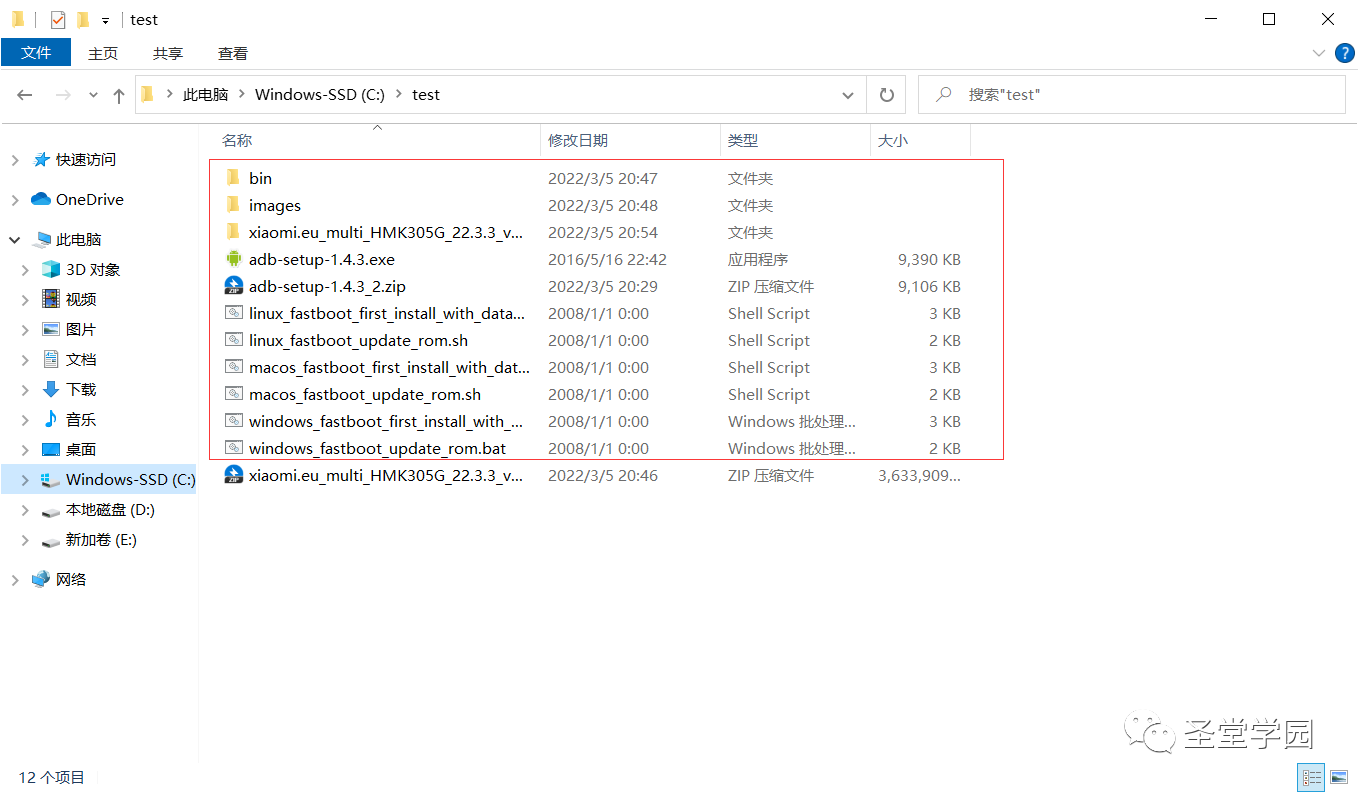Switch to large icons view layout

(1338, 777)
